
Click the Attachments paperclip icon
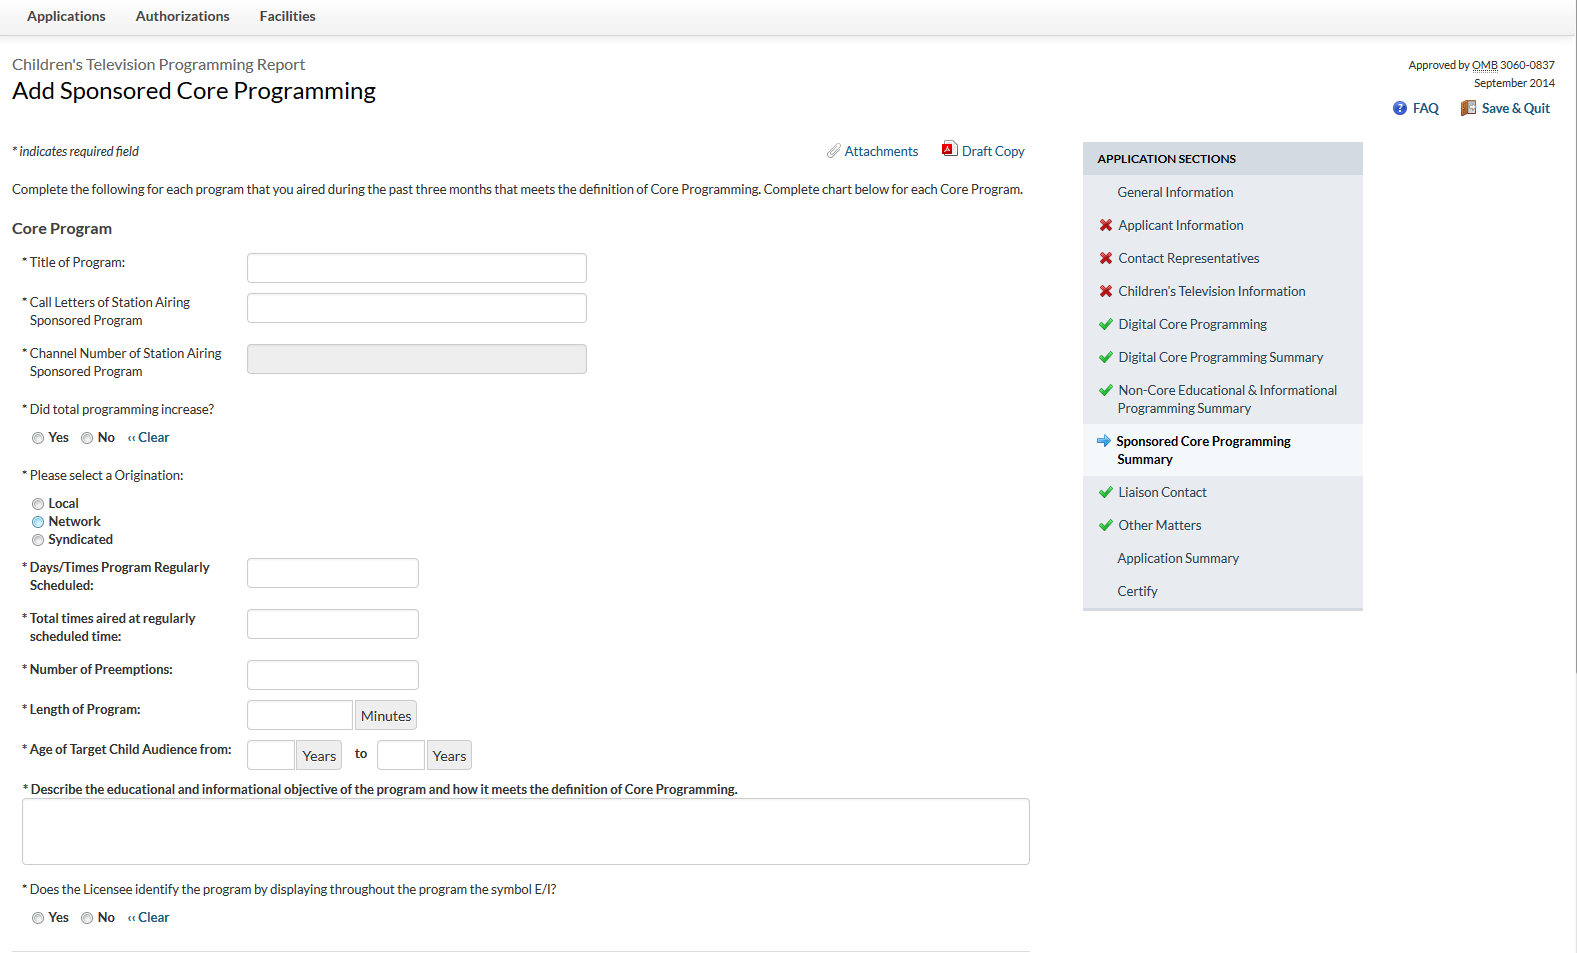point(833,151)
